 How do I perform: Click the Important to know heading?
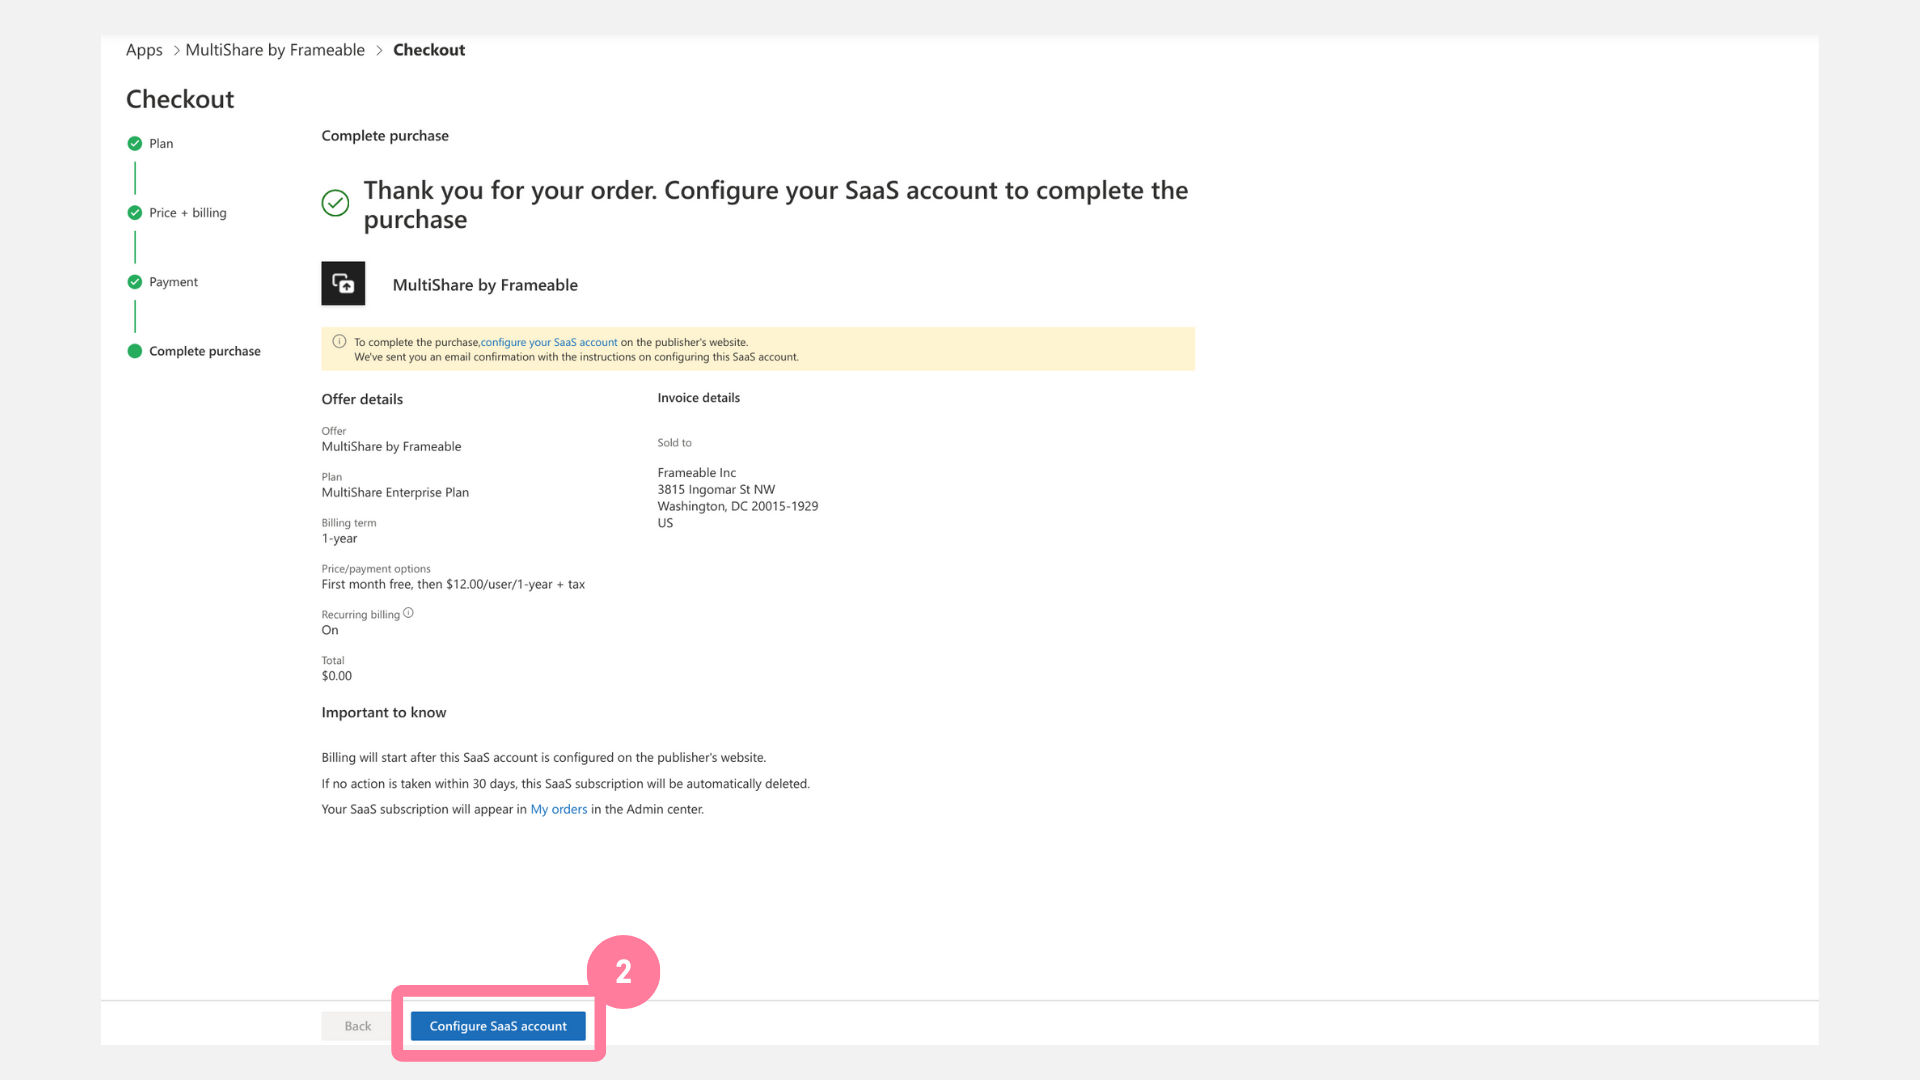coord(384,713)
